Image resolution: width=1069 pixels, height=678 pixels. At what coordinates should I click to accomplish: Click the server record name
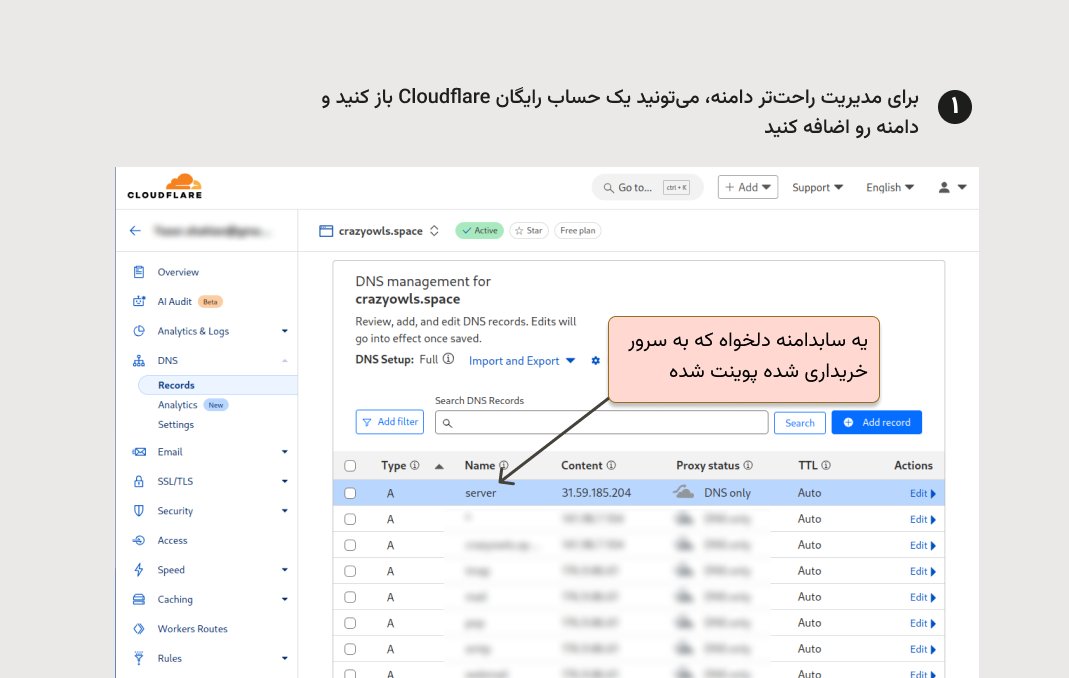(x=481, y=493)
